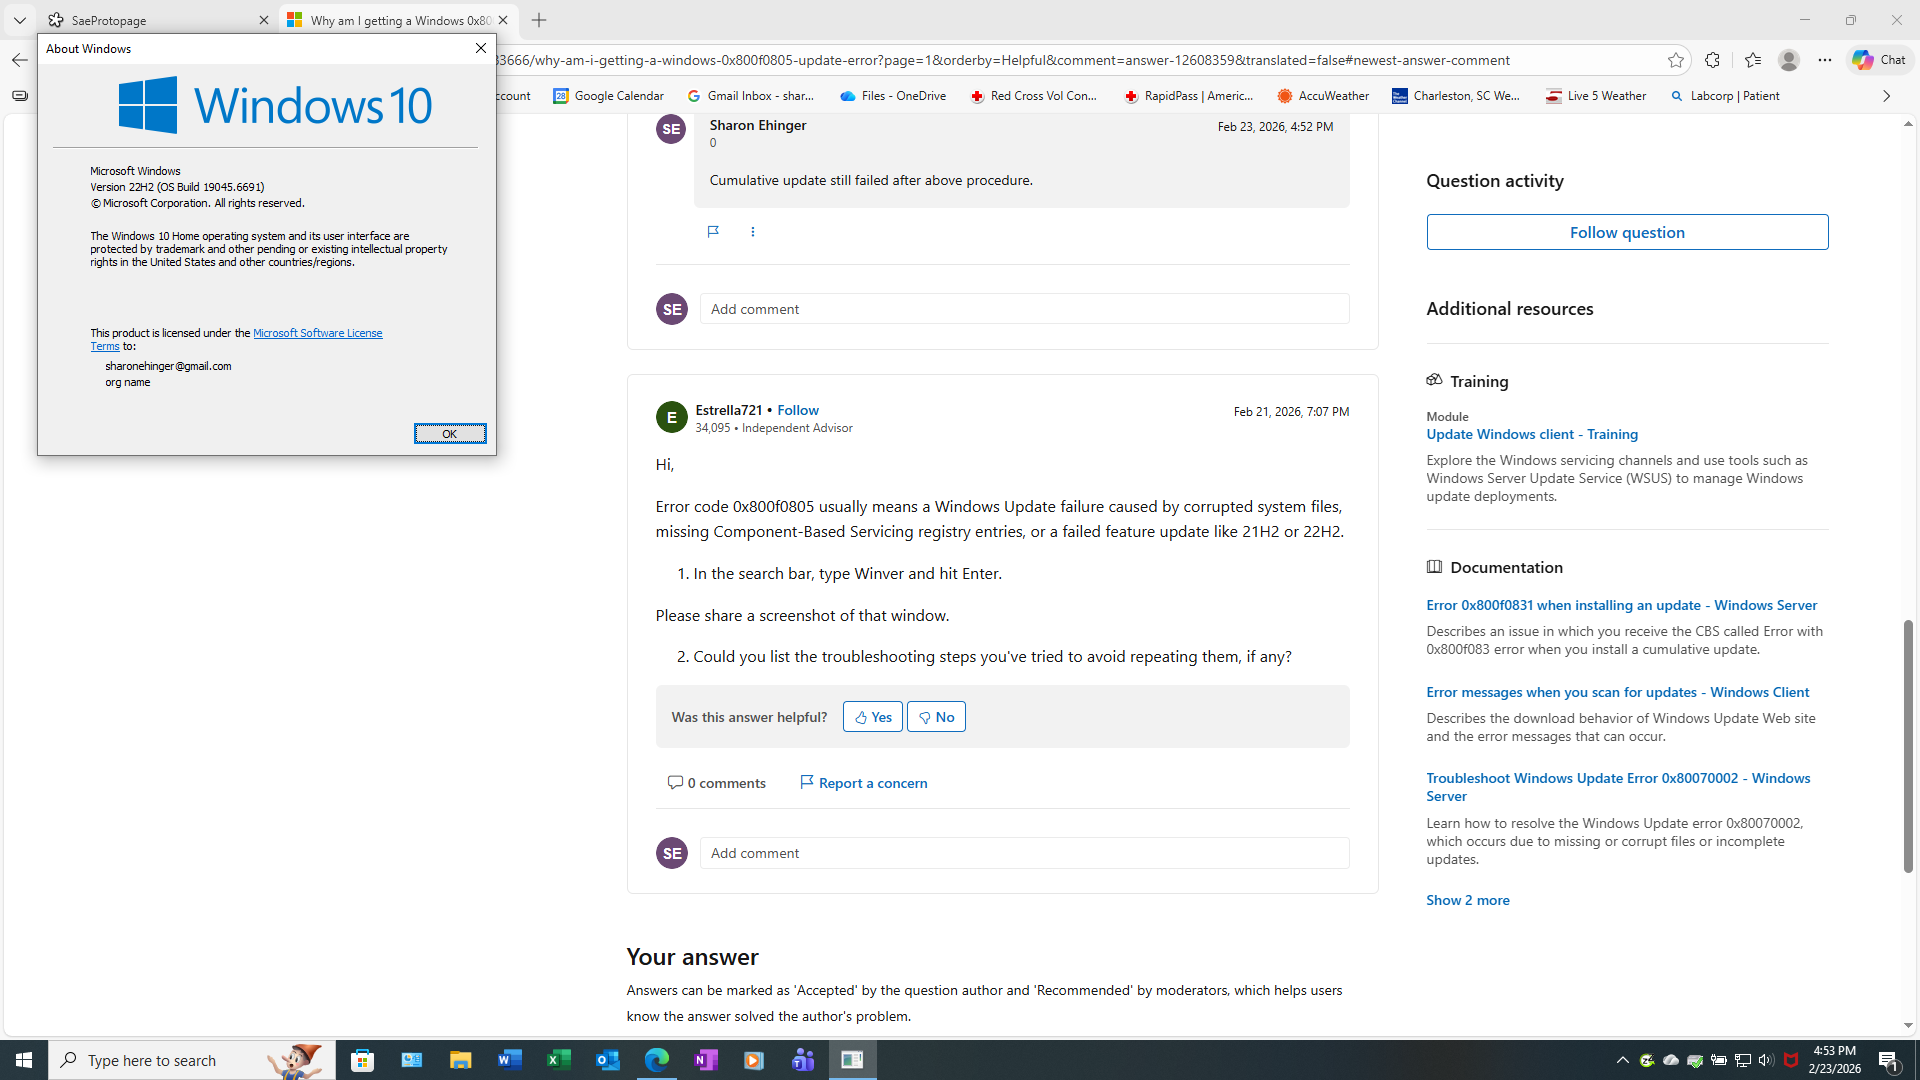The width and height of the screenshot is (1920, 1080).
Task: Open the three-dot menu under Sharon's comment
Action: 753,232
